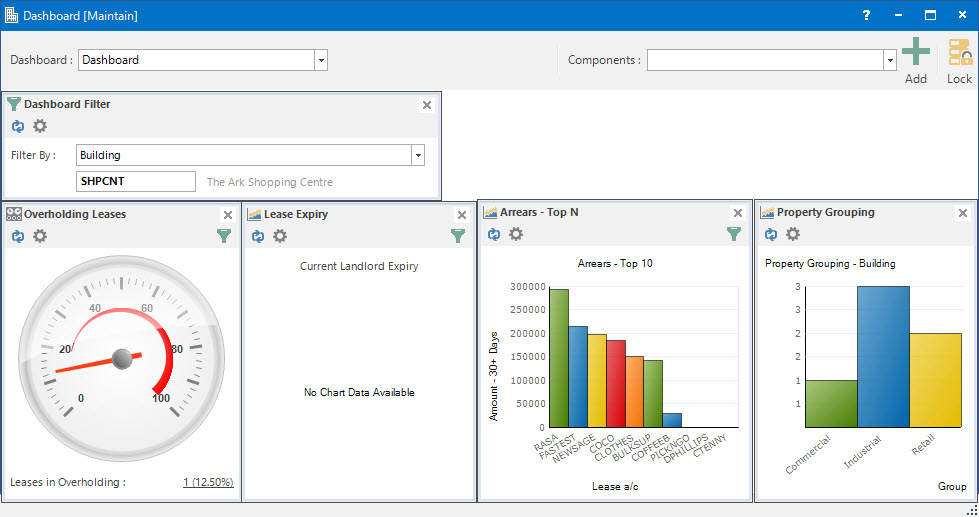Viewport: 979px width, 517px height.
Task: Open the window Help question mark
Action: point(866,15)
